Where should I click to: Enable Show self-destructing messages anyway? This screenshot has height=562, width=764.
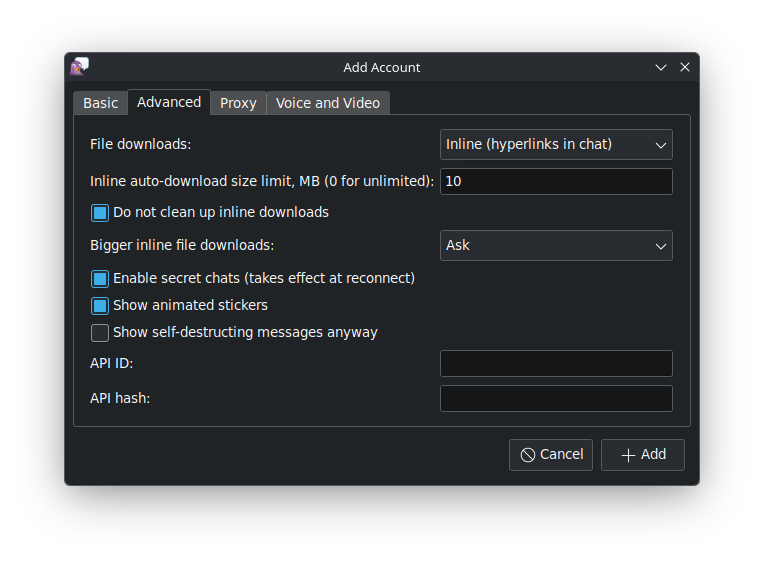tap(100, 333)
